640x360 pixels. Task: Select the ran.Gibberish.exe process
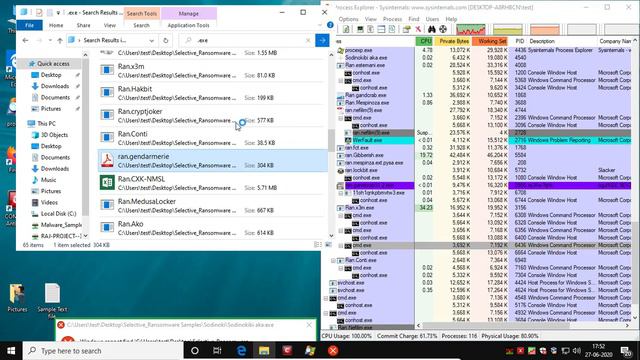(x=483, y=155)
